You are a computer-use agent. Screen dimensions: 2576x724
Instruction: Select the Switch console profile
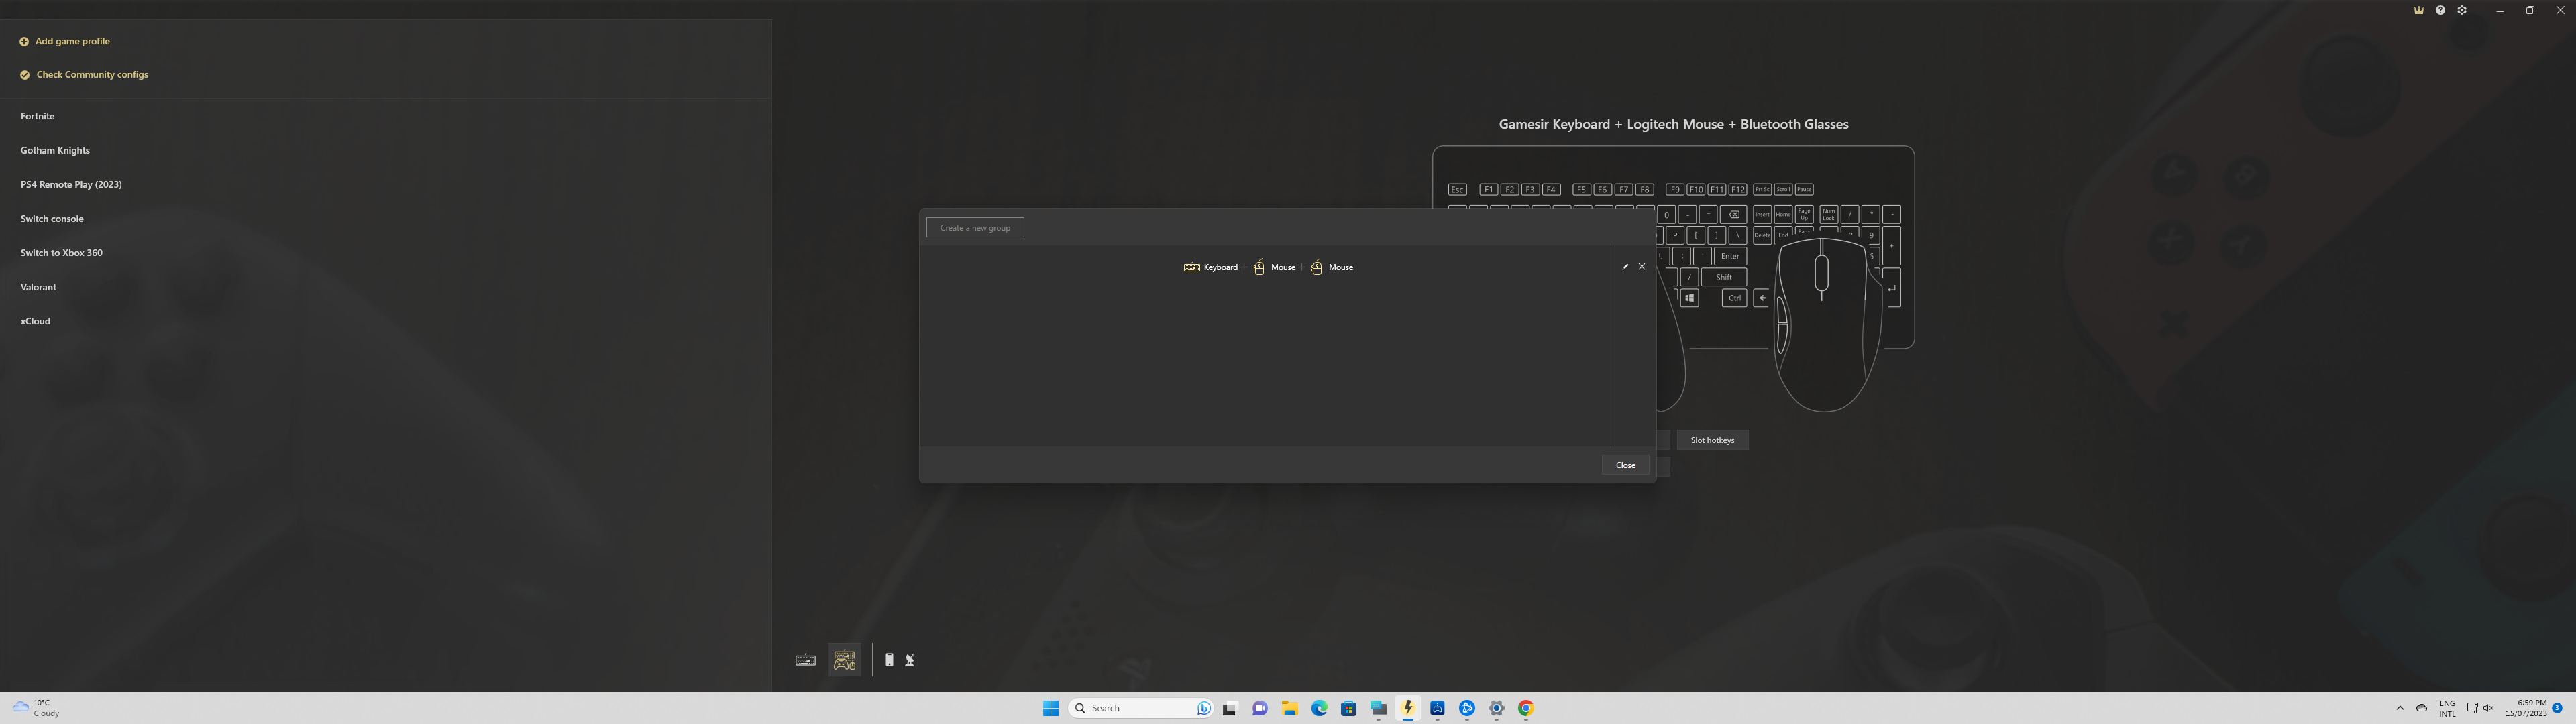52,218
